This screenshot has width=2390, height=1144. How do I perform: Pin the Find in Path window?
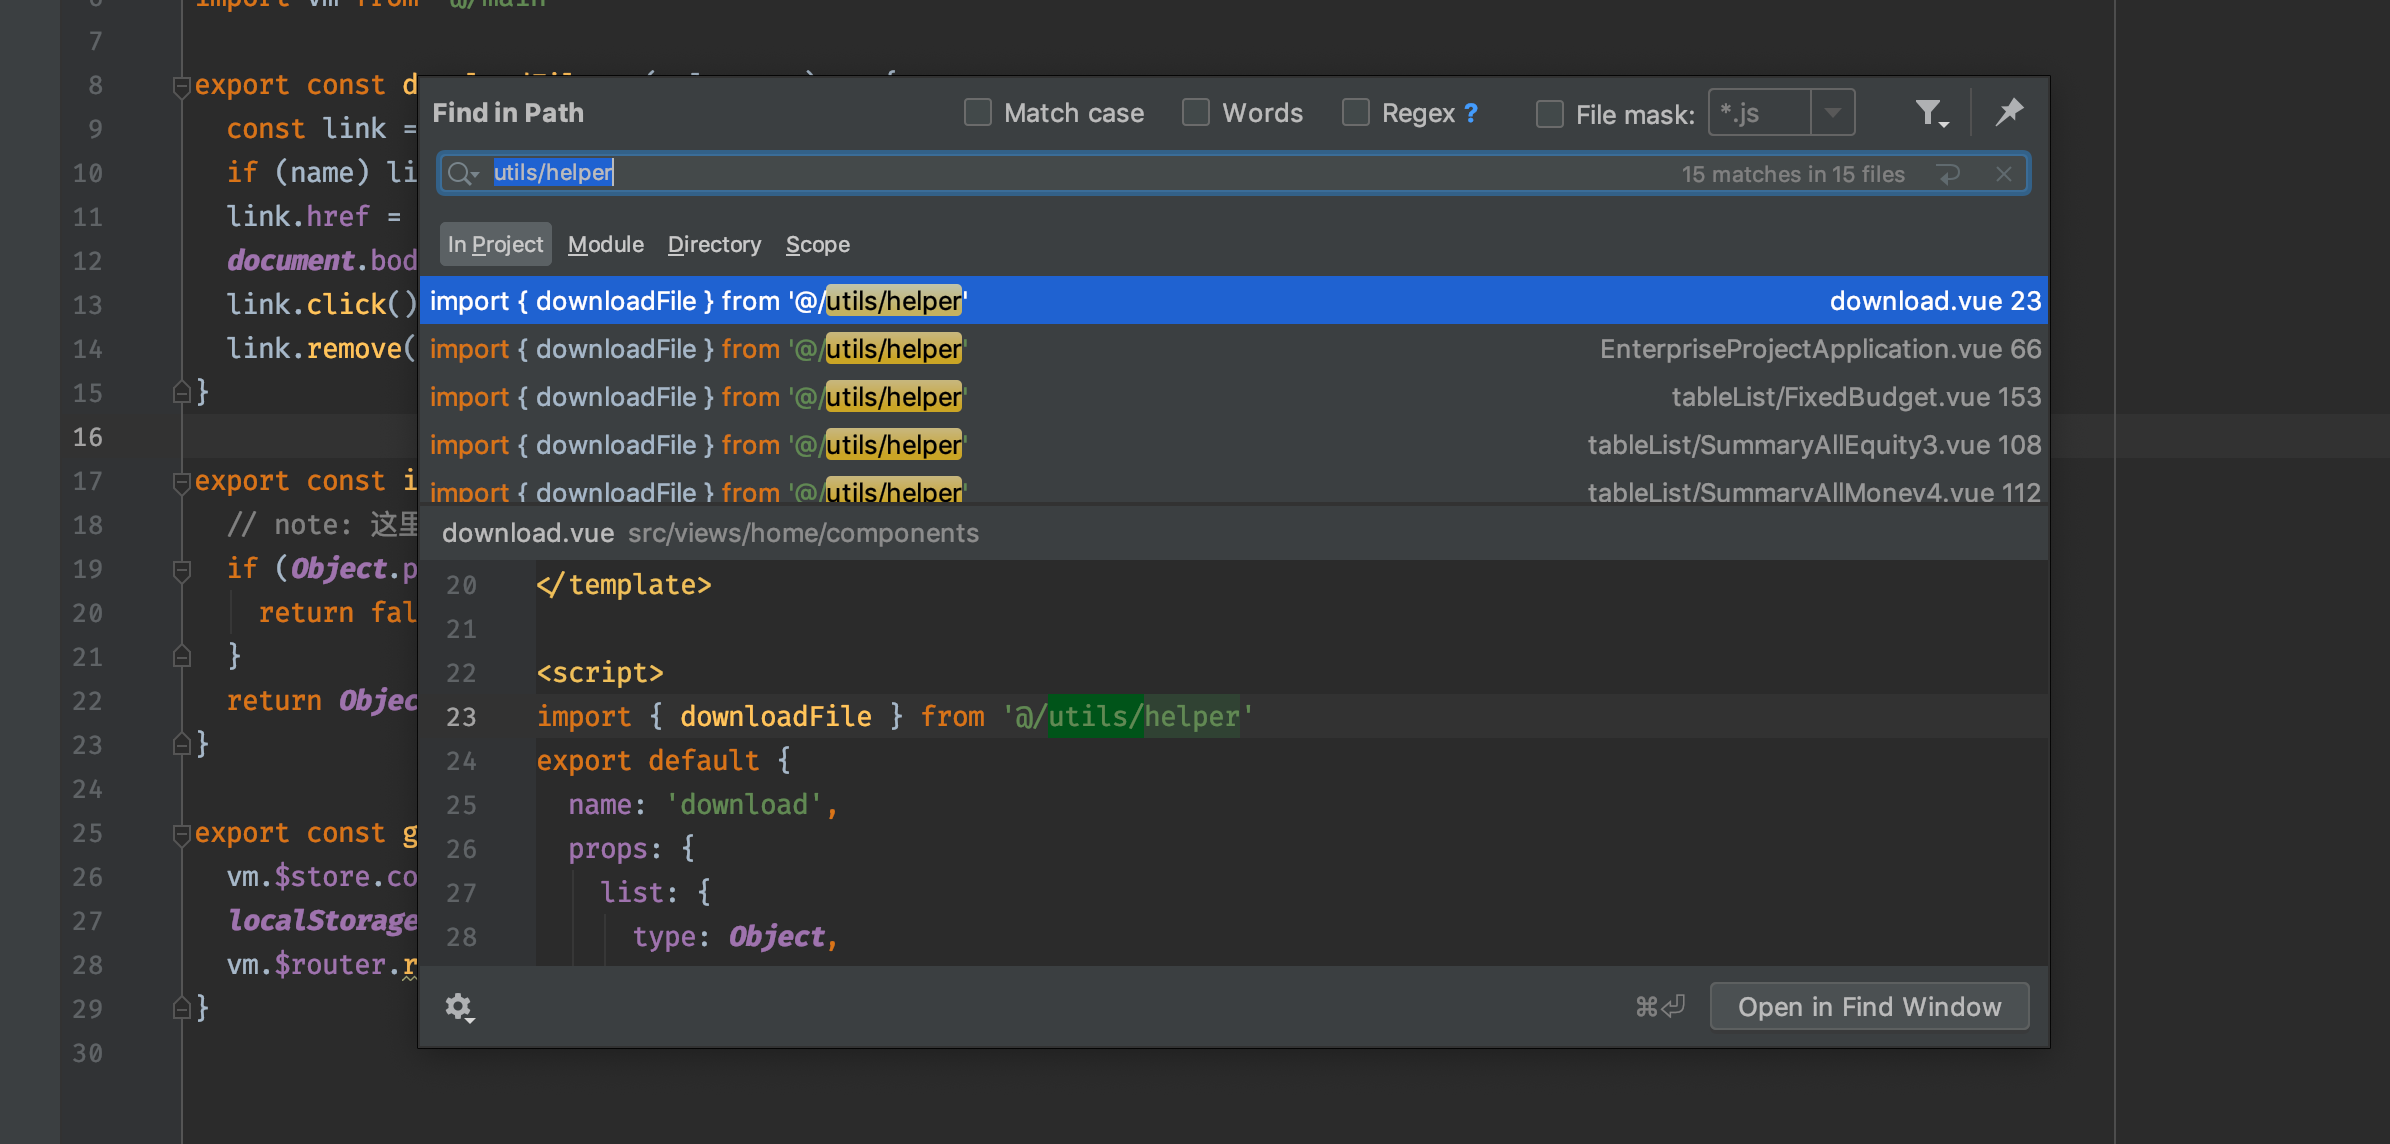coord(2009,112)
